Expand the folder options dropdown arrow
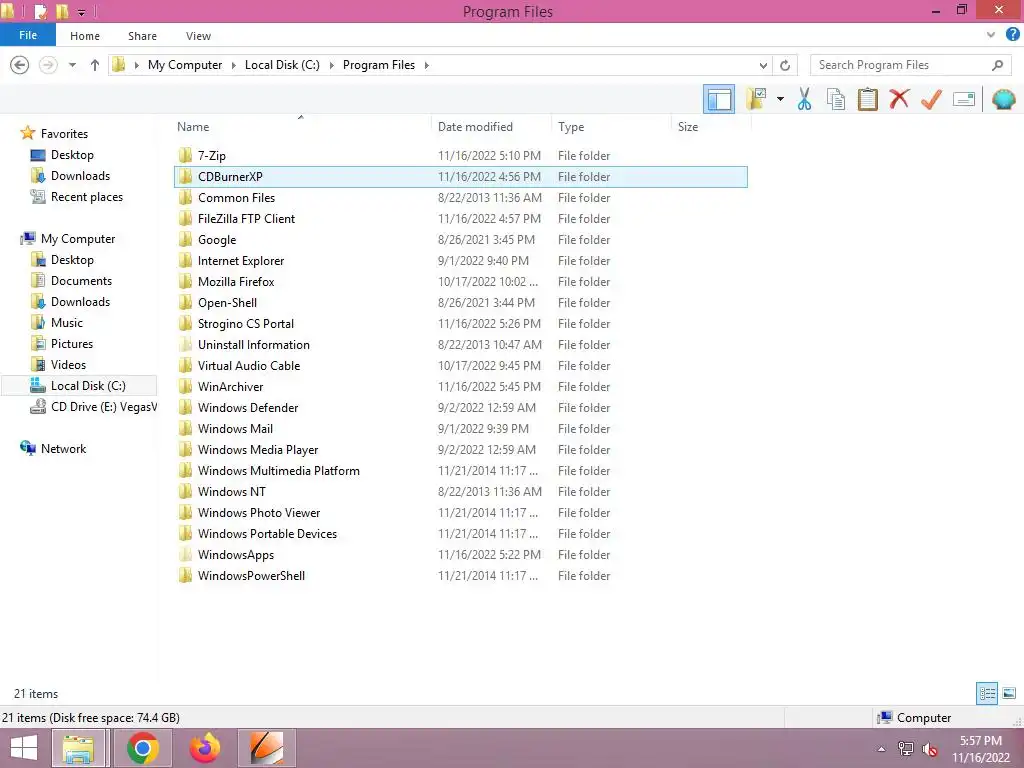This screenshot has width=1024, height=768. coord(780,99)
